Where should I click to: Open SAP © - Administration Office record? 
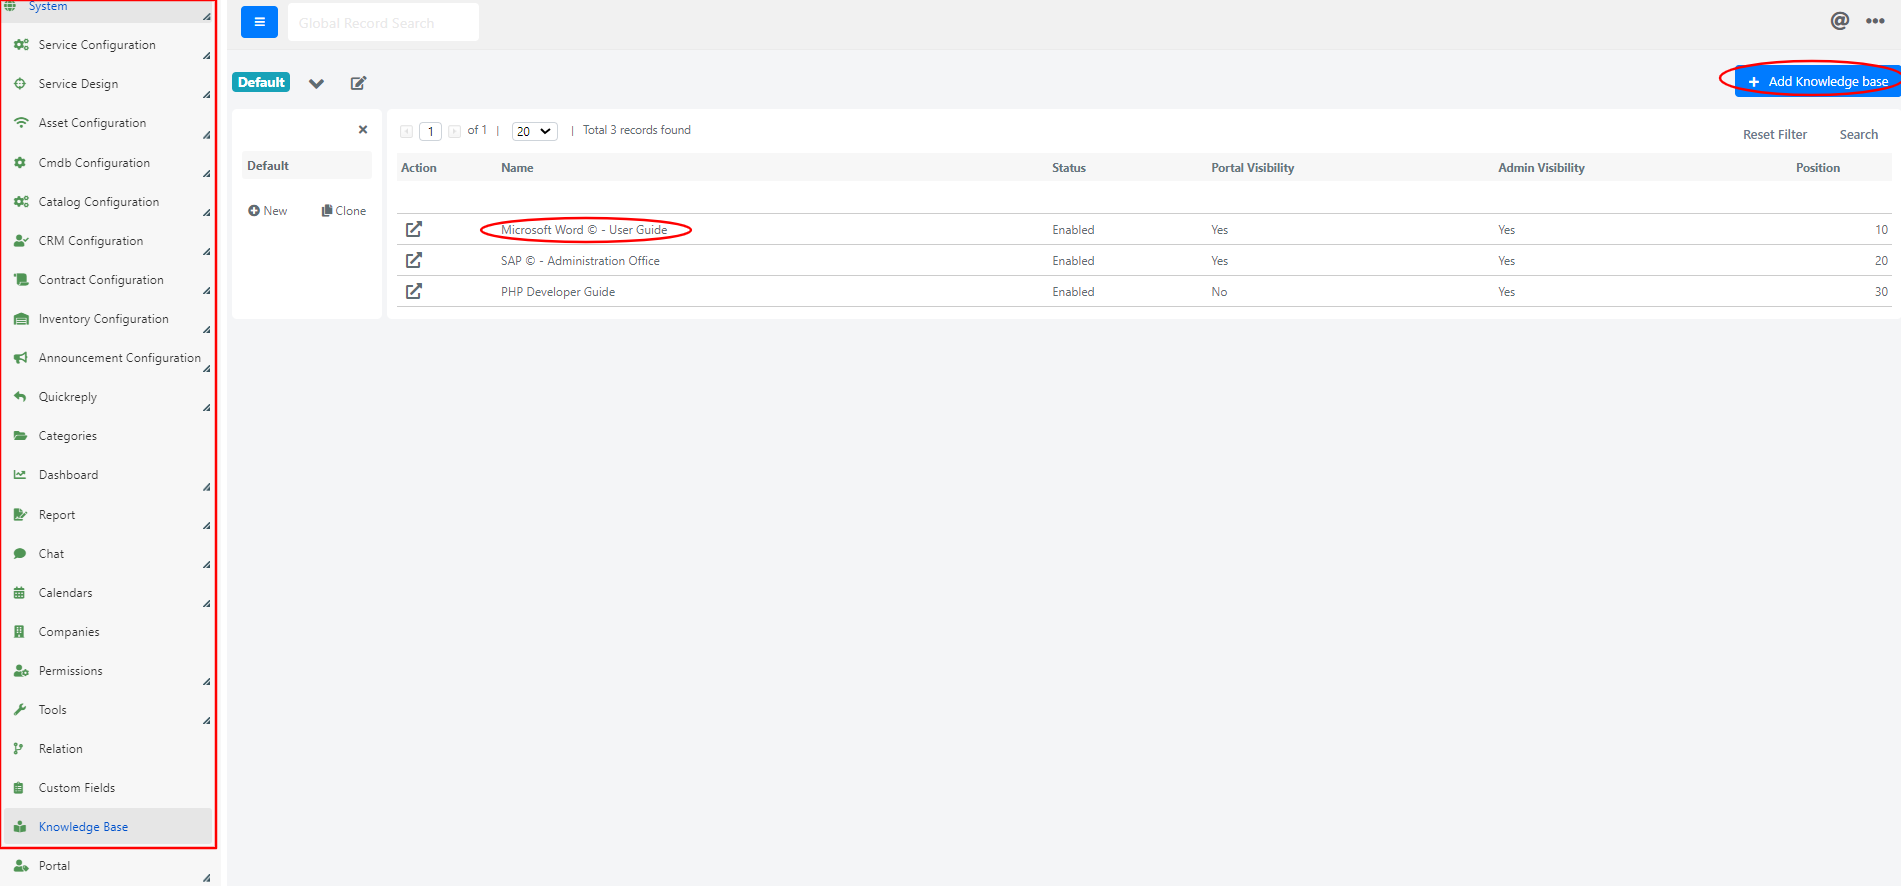(x=580, y=261)
